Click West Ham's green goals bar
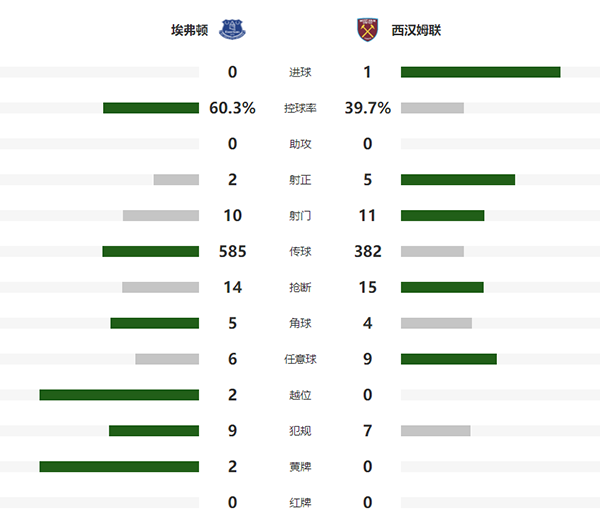Screen dimensions: 600x530 [x=480, y=72]
